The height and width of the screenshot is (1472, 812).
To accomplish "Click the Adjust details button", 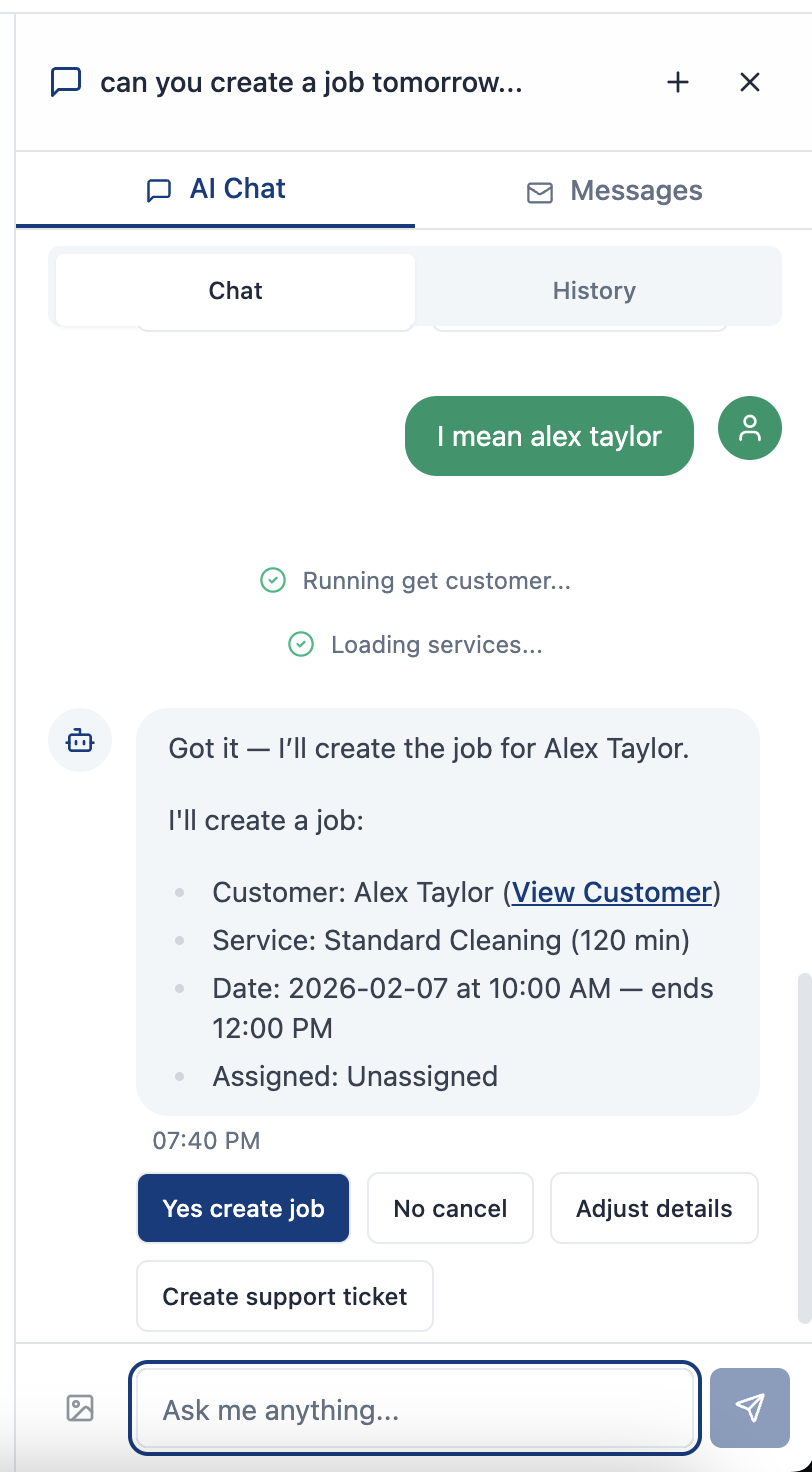I will (654, 1208).
